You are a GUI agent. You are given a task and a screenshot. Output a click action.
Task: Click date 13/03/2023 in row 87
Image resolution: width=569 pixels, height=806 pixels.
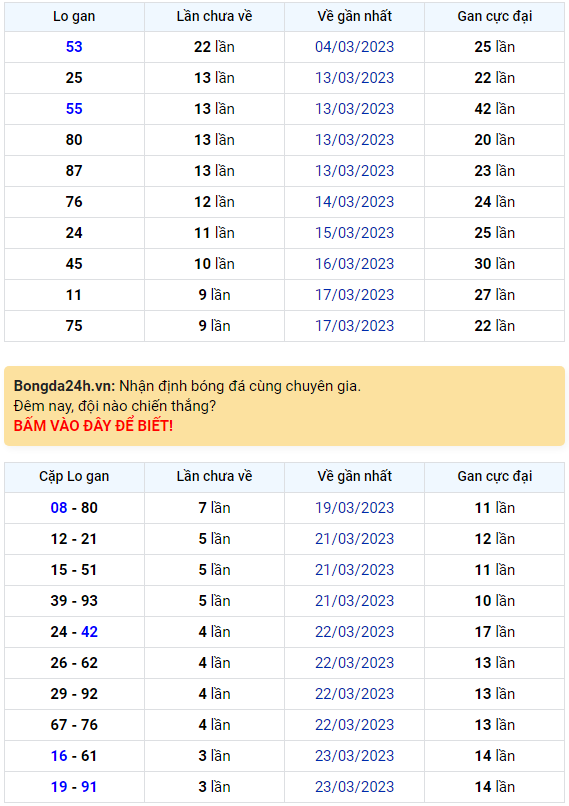click(x=355, y=171)
